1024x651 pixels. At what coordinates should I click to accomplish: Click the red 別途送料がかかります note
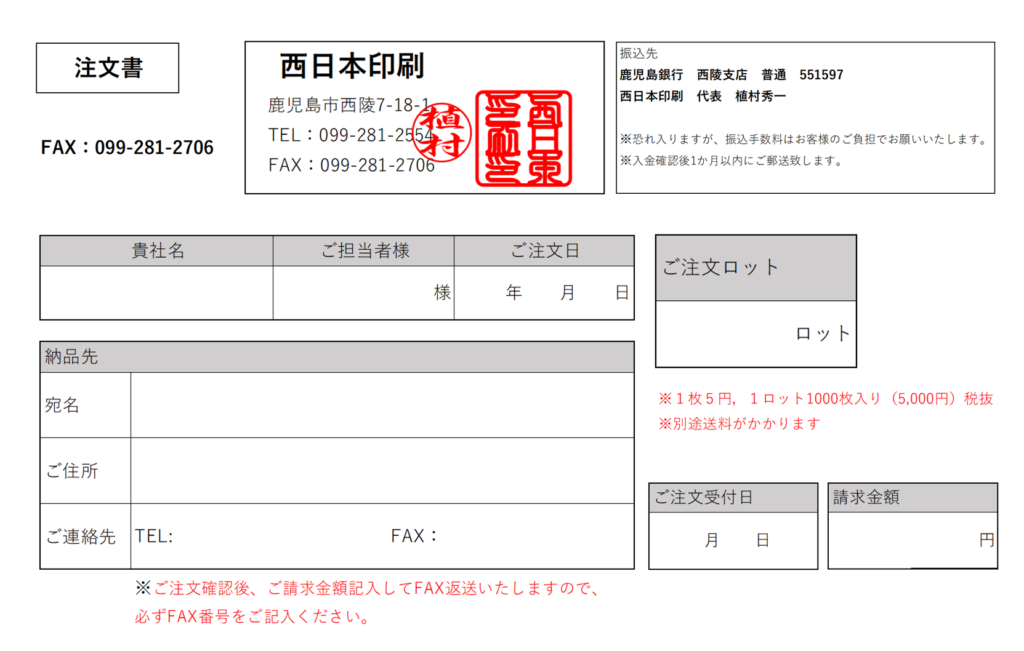[739, 424]
